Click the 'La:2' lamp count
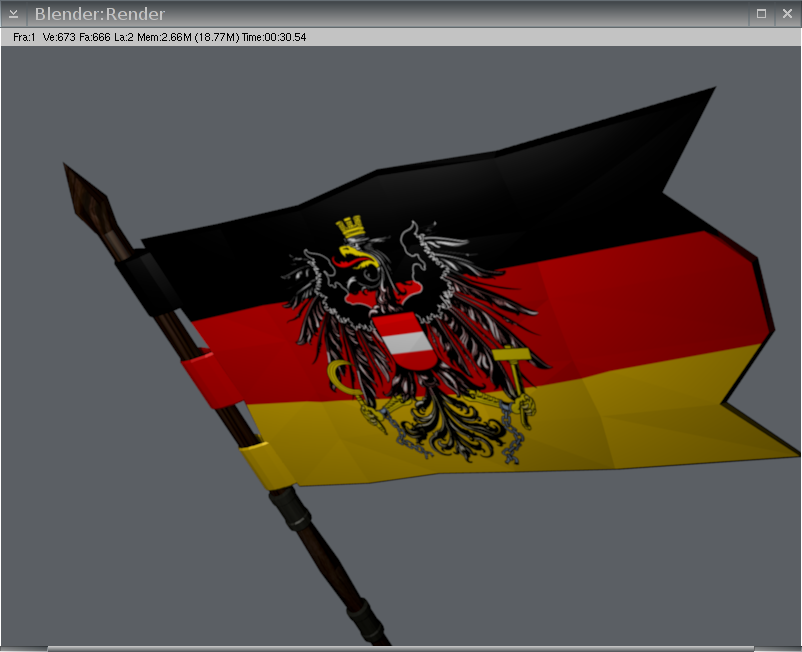The width and height of the screenshot is (802, 652). coord(124,37)
